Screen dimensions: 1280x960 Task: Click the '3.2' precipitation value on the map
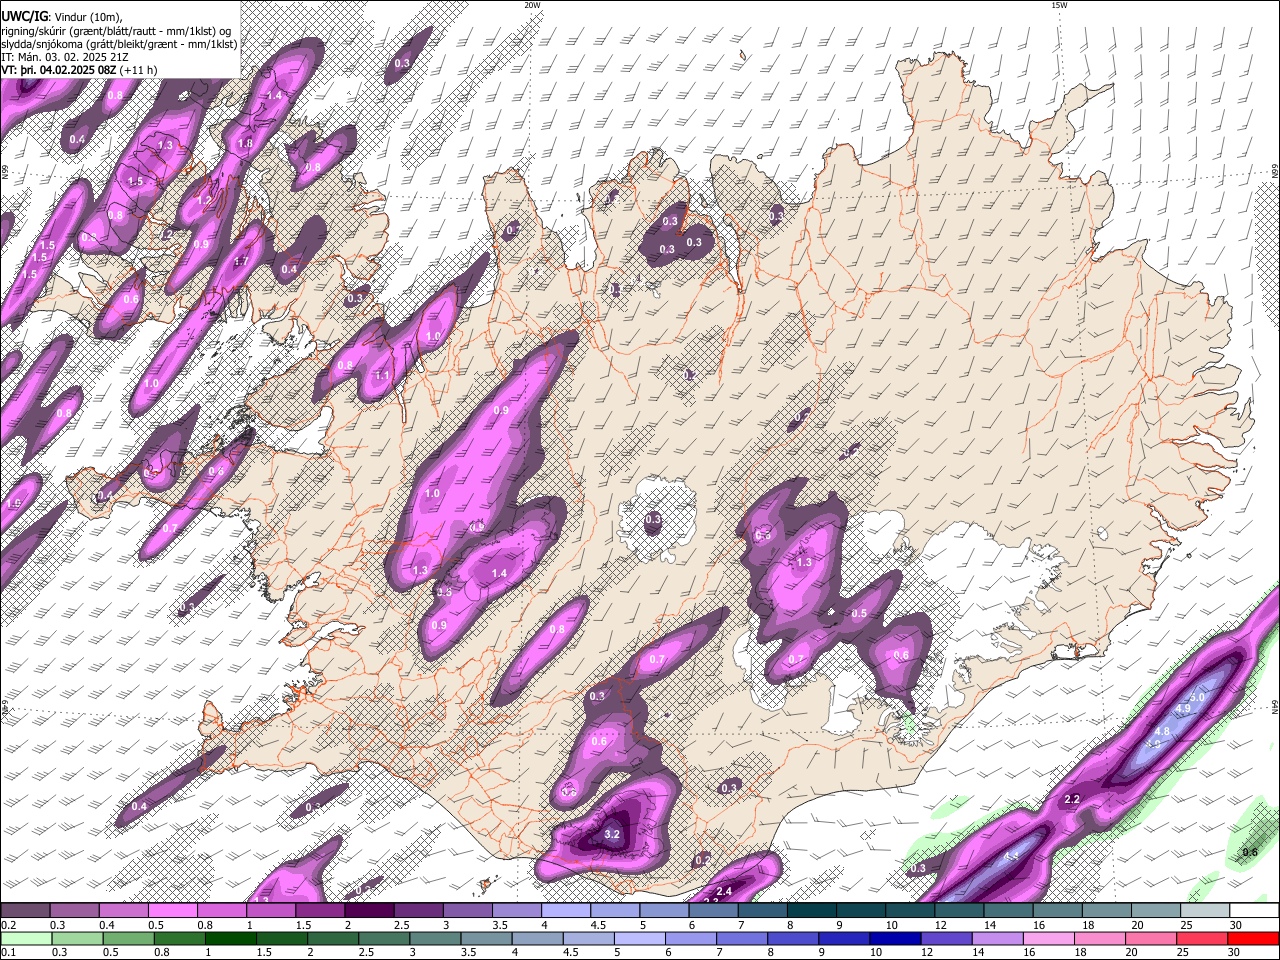pyautogui.click(x=613, y=834)
